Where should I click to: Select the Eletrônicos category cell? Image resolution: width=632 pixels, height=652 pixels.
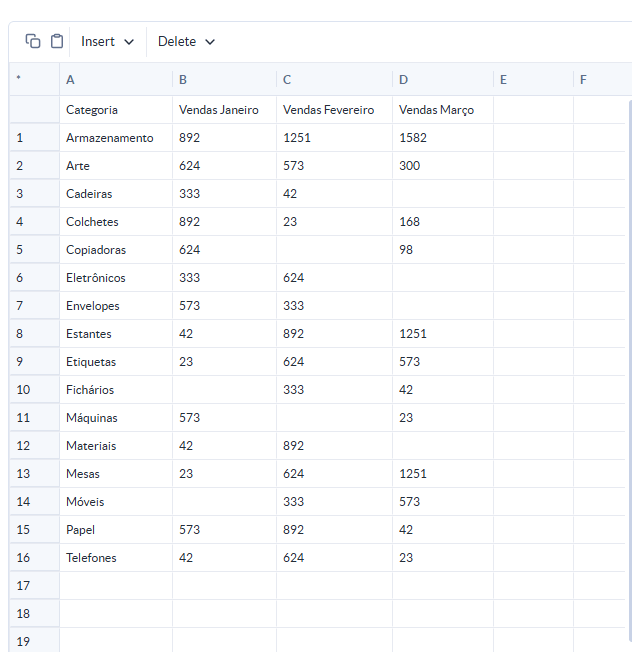pyautogui.click(x=115, y=278)
